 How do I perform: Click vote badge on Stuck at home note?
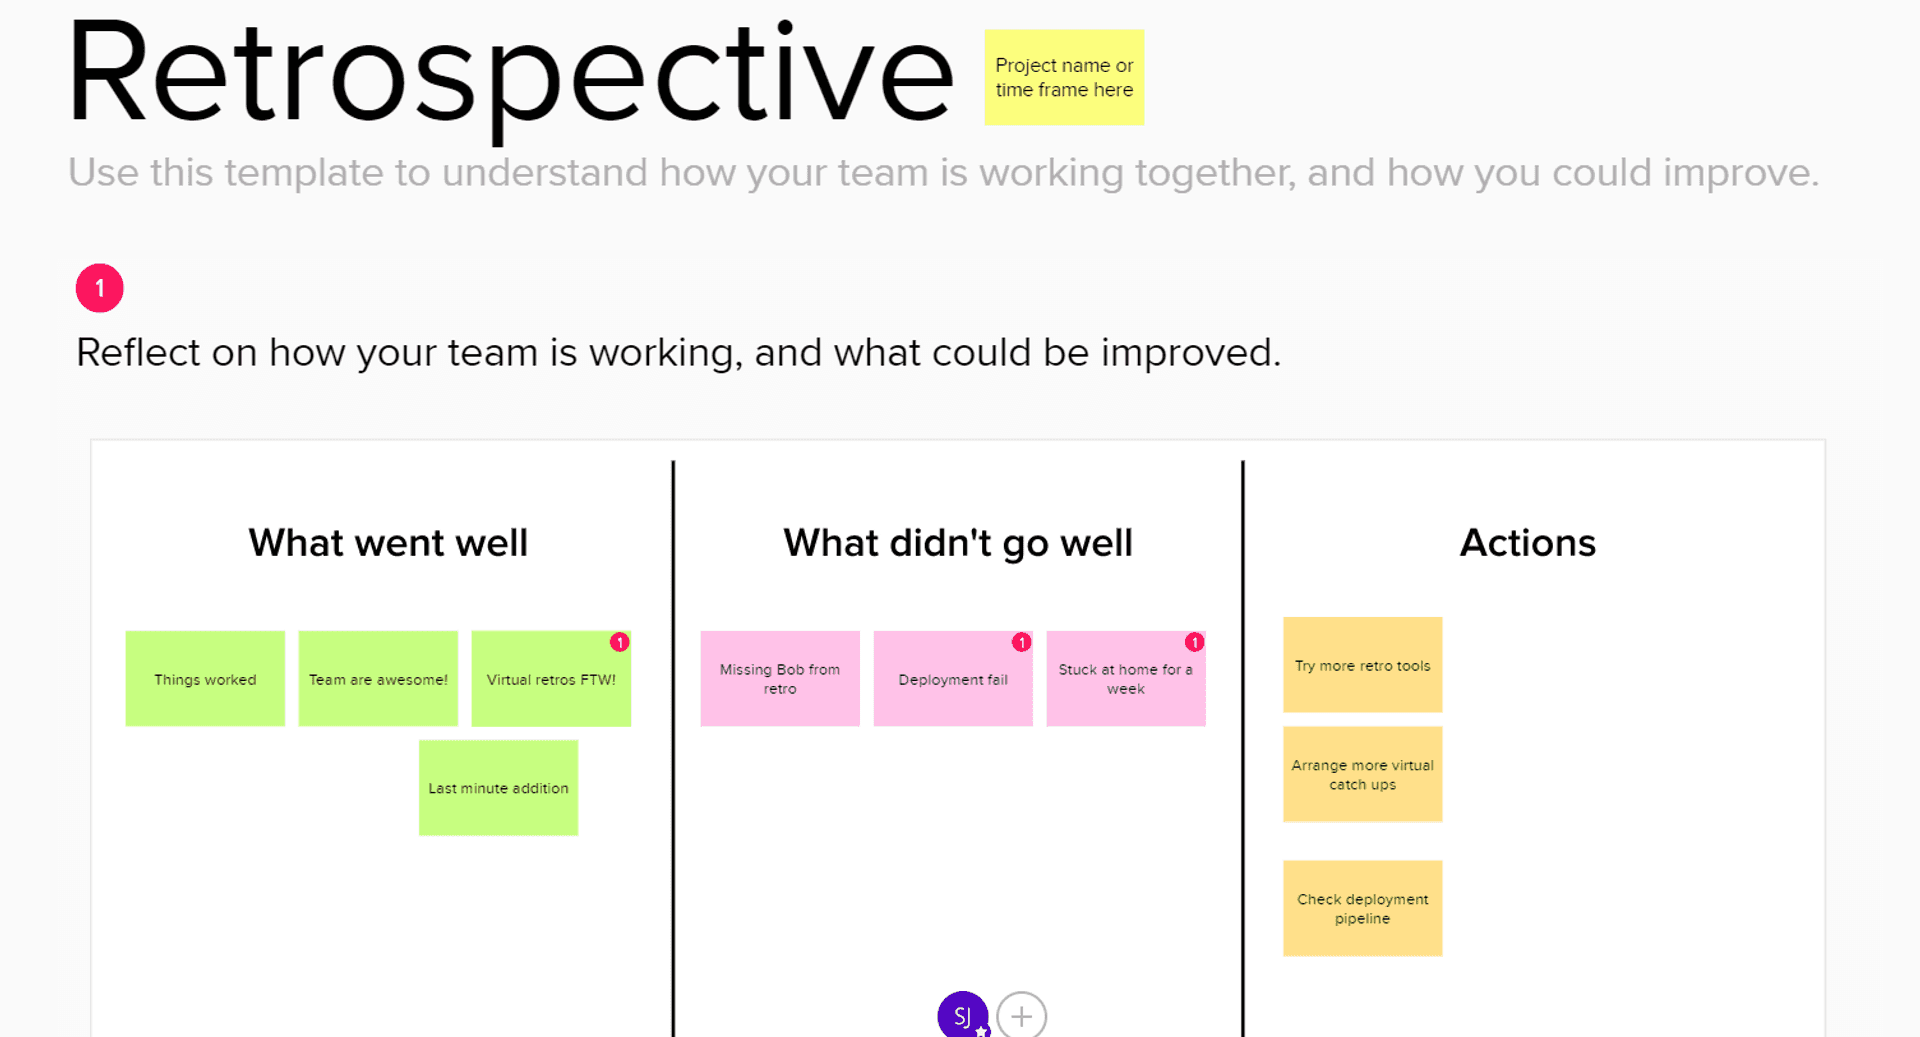pos(1194,642)
